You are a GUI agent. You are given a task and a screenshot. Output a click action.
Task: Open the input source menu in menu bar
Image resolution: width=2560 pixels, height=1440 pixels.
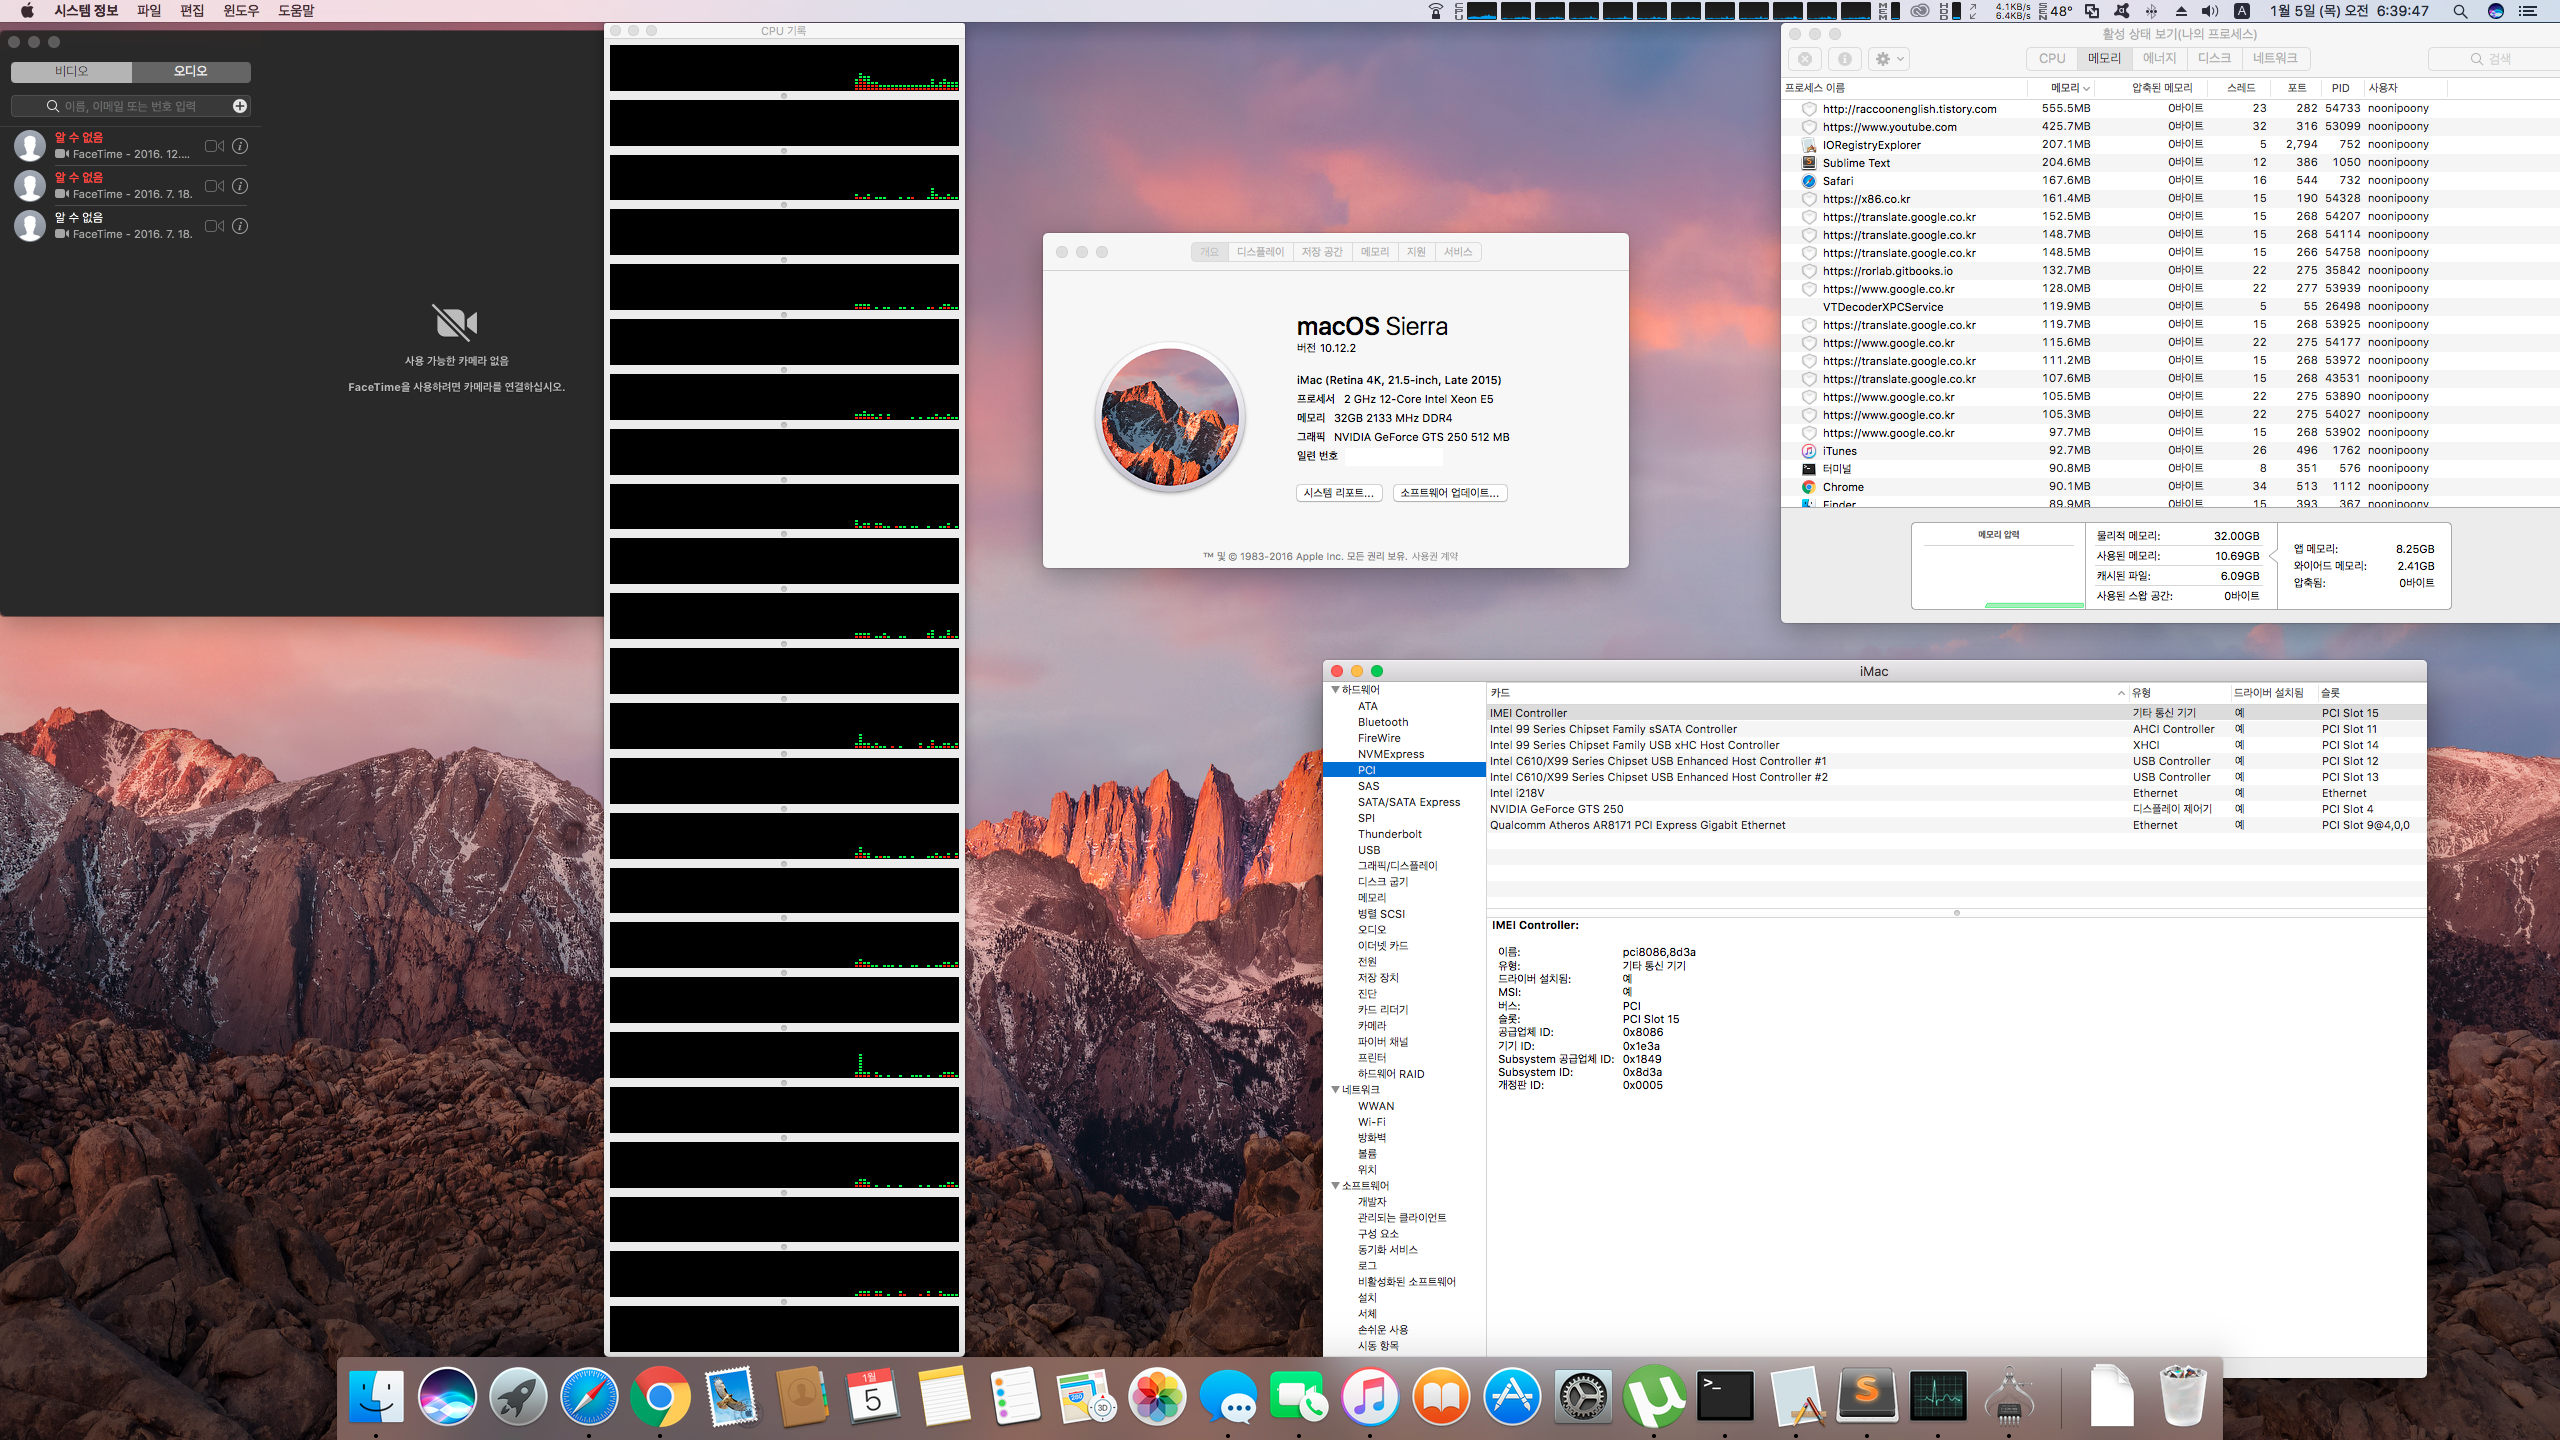point(2242,11)
